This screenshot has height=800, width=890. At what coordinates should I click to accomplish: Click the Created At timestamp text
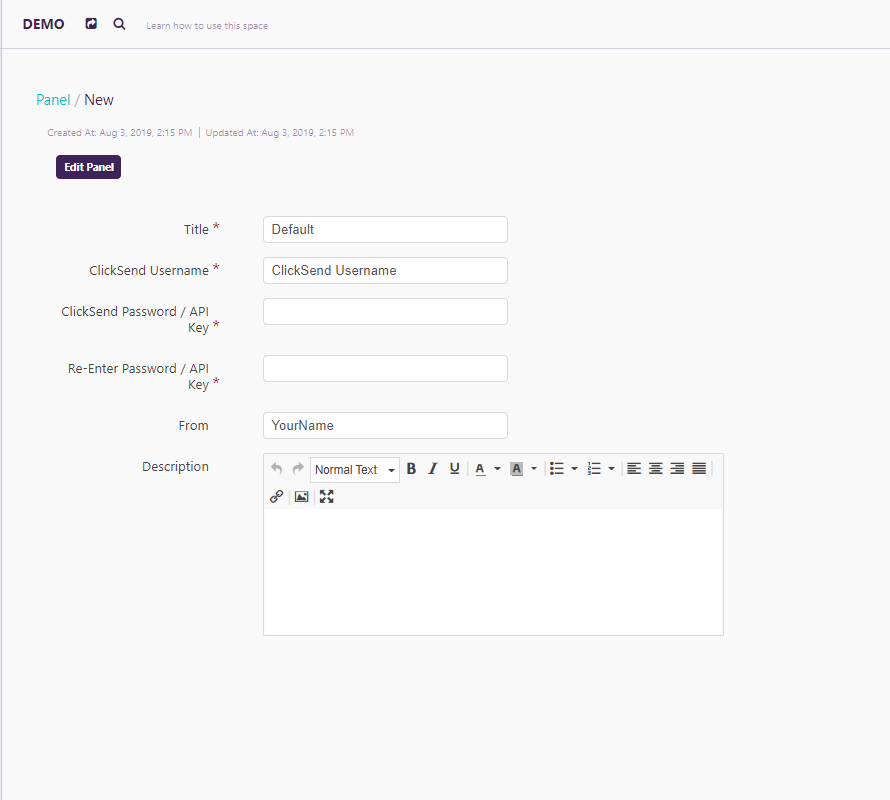120,132
